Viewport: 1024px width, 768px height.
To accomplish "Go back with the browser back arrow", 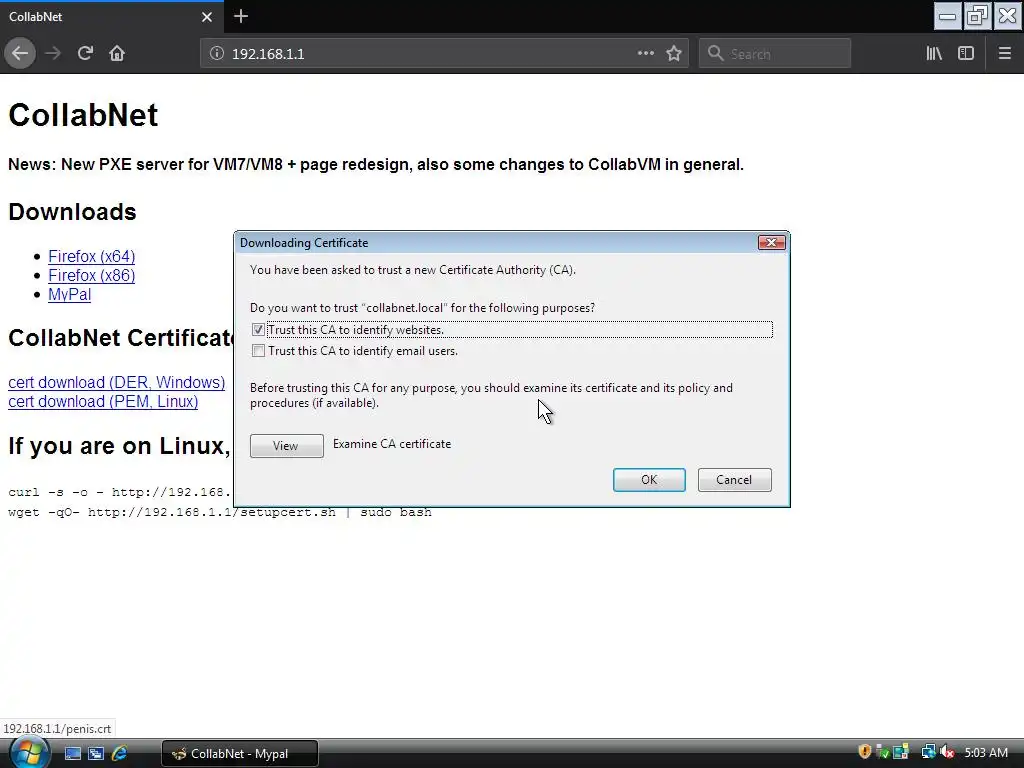I will pyautogui.click(x=20, y=54).
